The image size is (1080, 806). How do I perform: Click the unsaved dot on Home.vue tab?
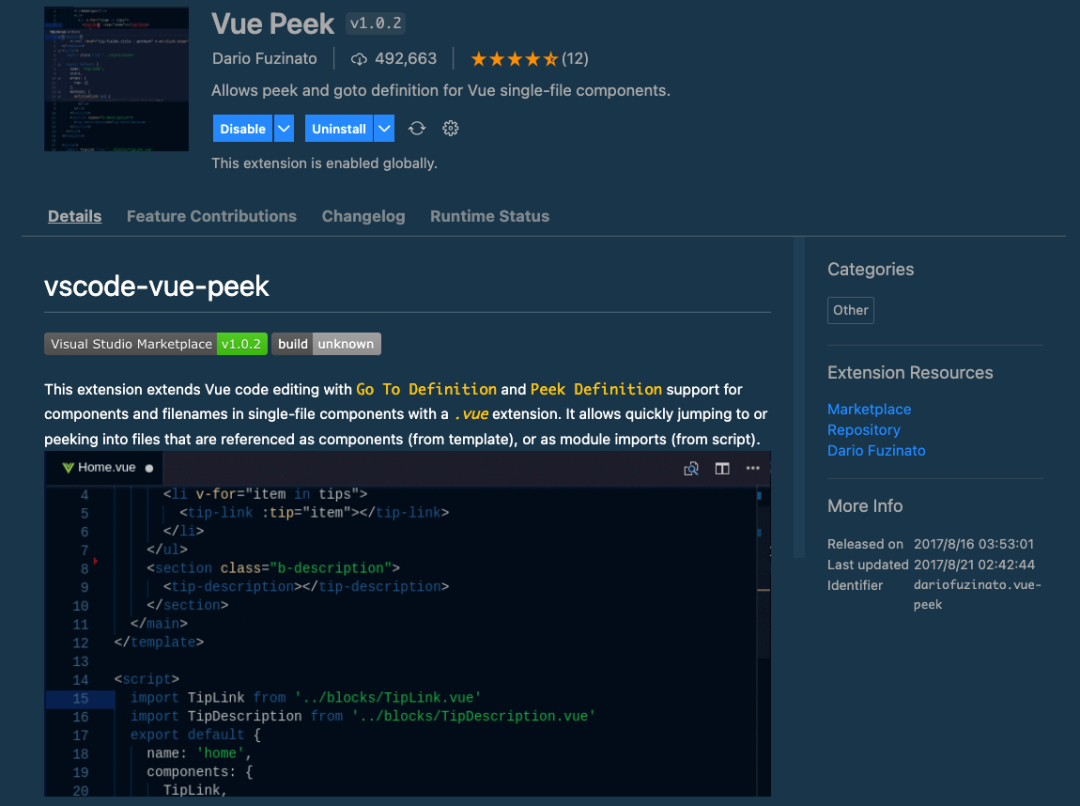point(149,468)
